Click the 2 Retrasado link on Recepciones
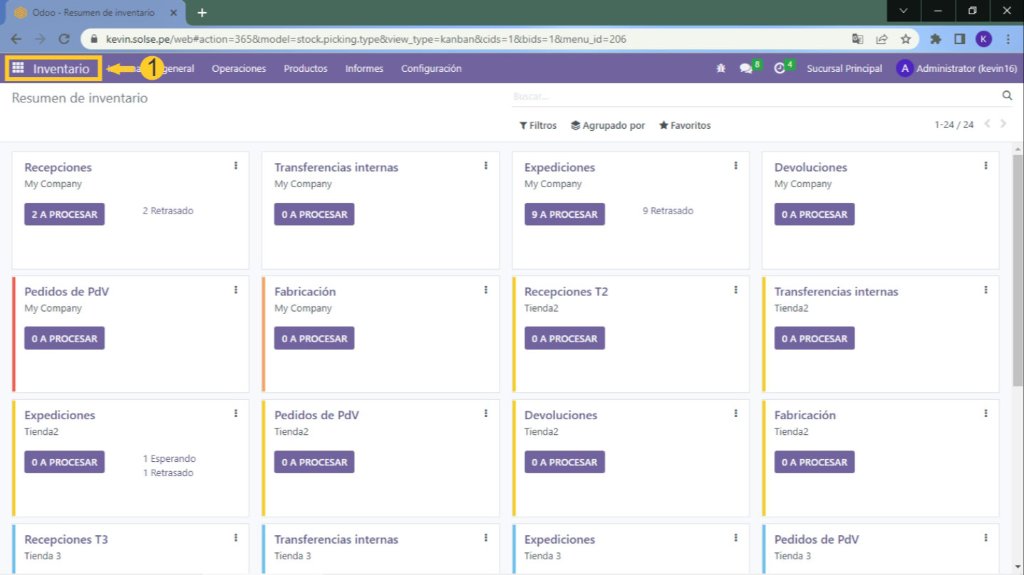Image resolution: width=1024 pixels, height=575 pixels. pyautogui.click(x=168, y=211)
